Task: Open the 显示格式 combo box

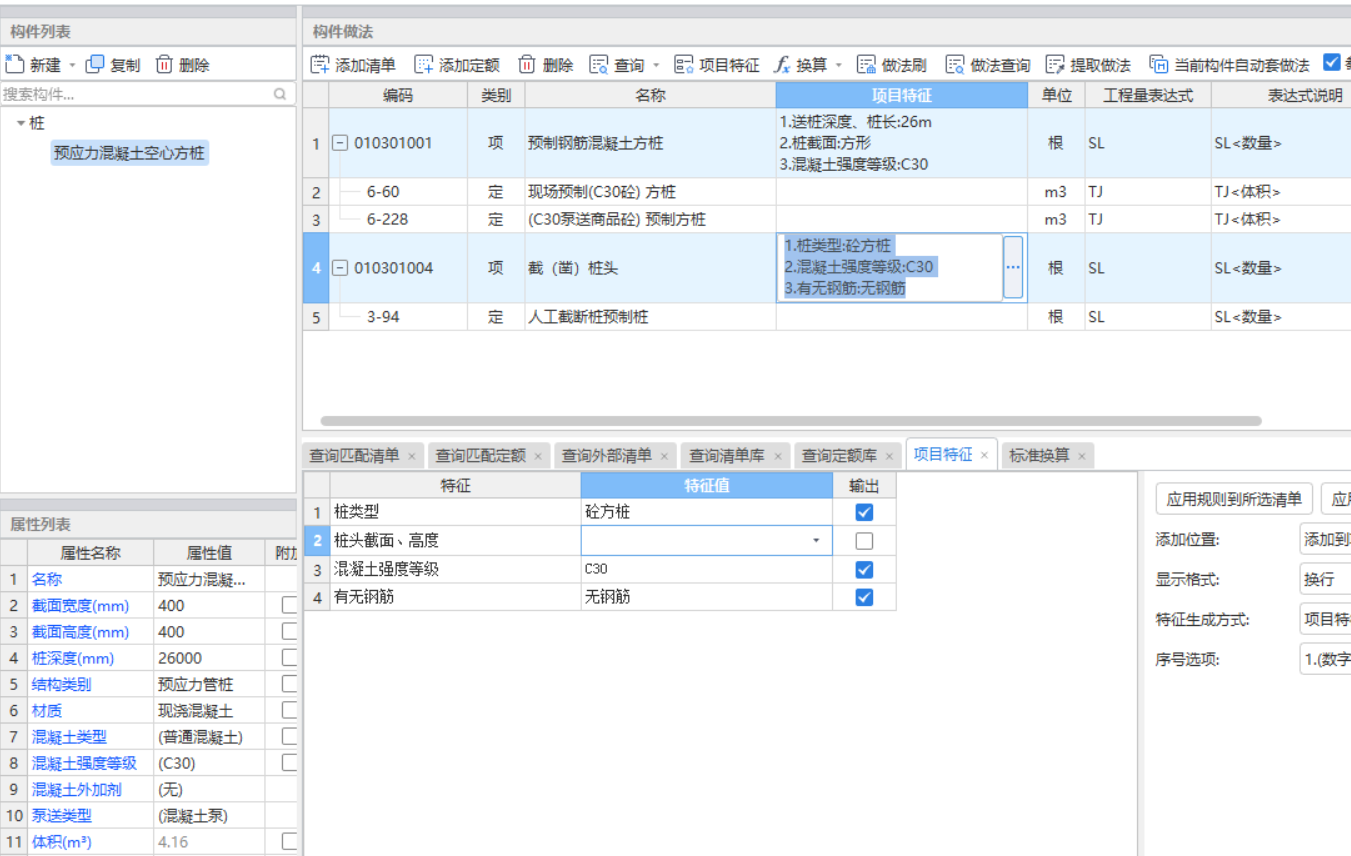Action: tap(1325, 580)
